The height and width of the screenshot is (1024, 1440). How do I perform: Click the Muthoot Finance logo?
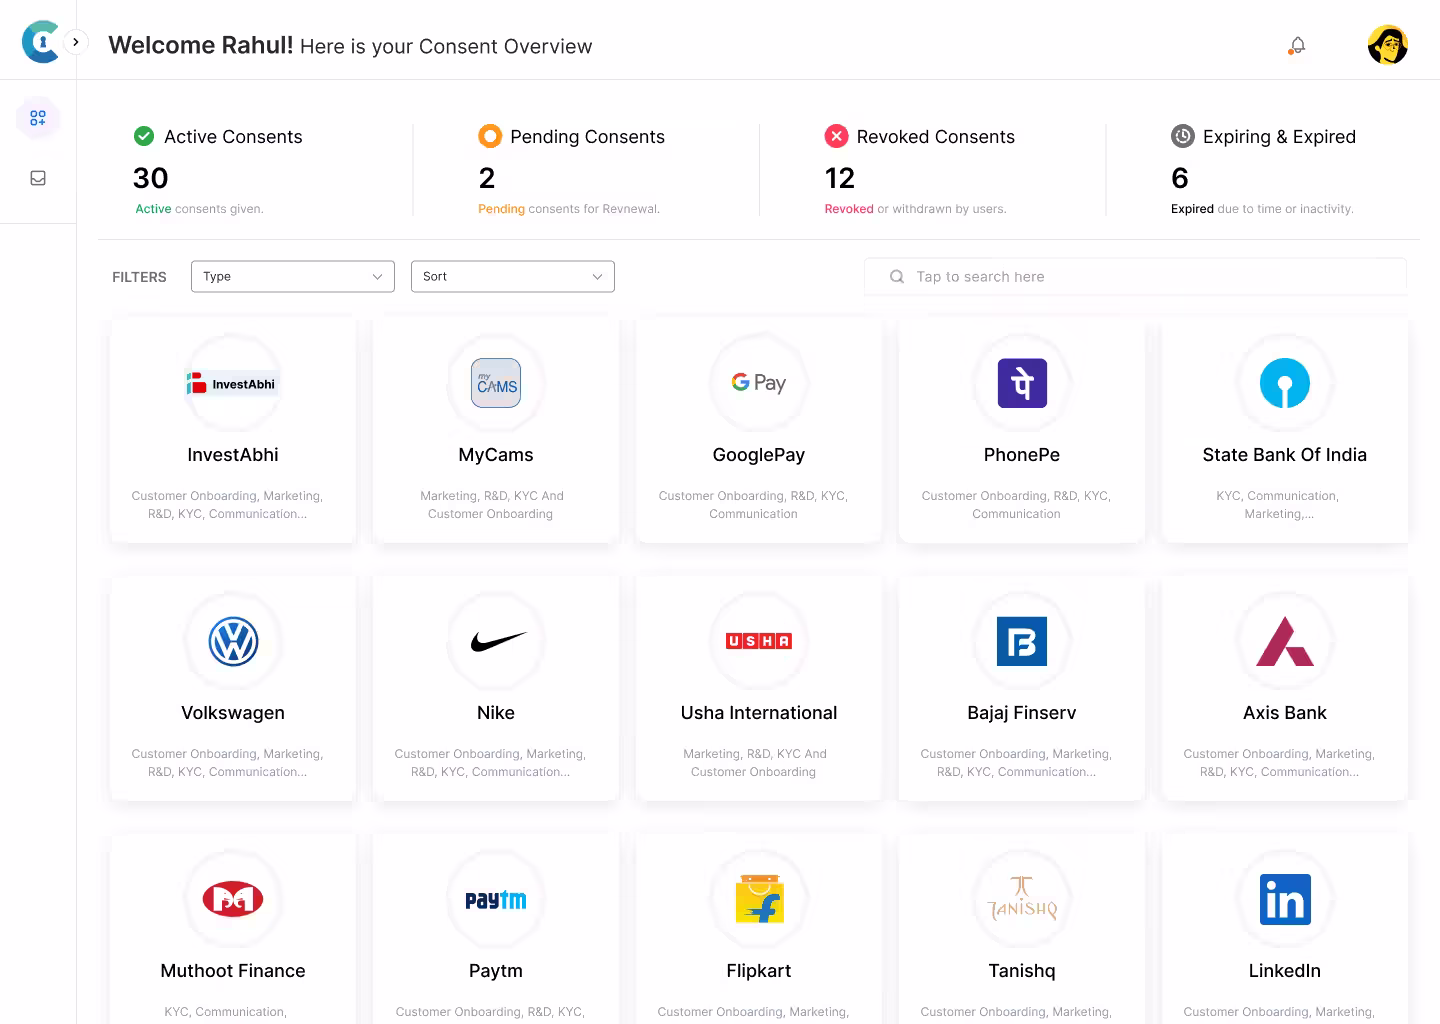point(233,899)
